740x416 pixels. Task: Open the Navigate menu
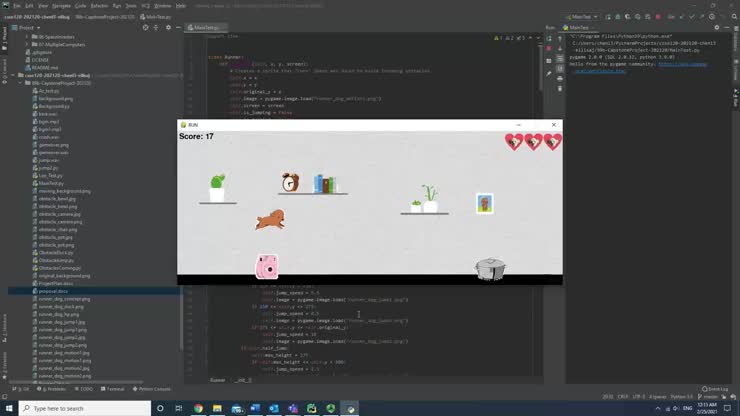point(61,6)
